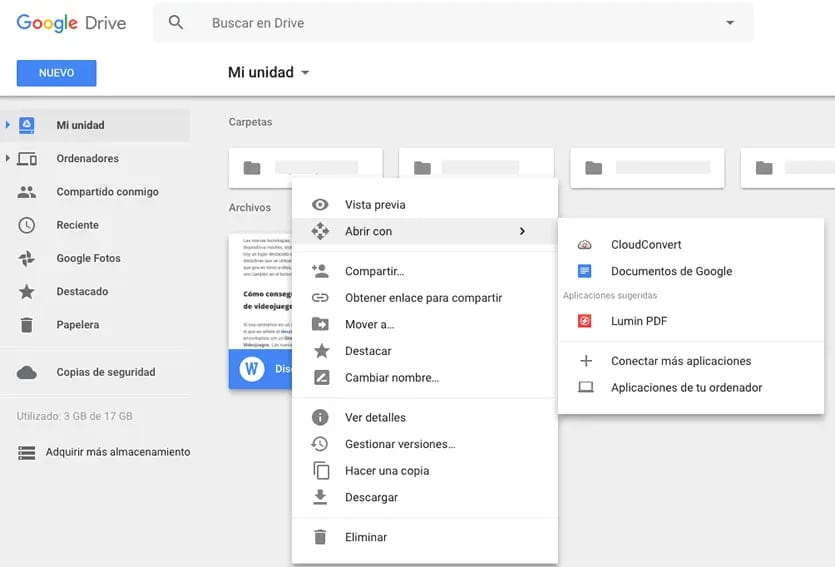
Task: Expand the Abrir con submenu chevron
Action: point(522,231)
